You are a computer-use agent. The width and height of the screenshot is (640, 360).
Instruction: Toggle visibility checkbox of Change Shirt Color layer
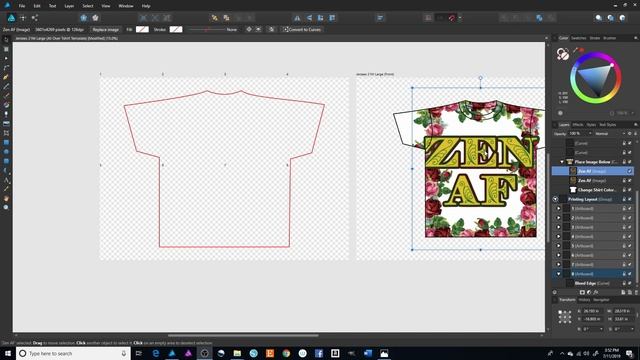click(x=630, y=190)
